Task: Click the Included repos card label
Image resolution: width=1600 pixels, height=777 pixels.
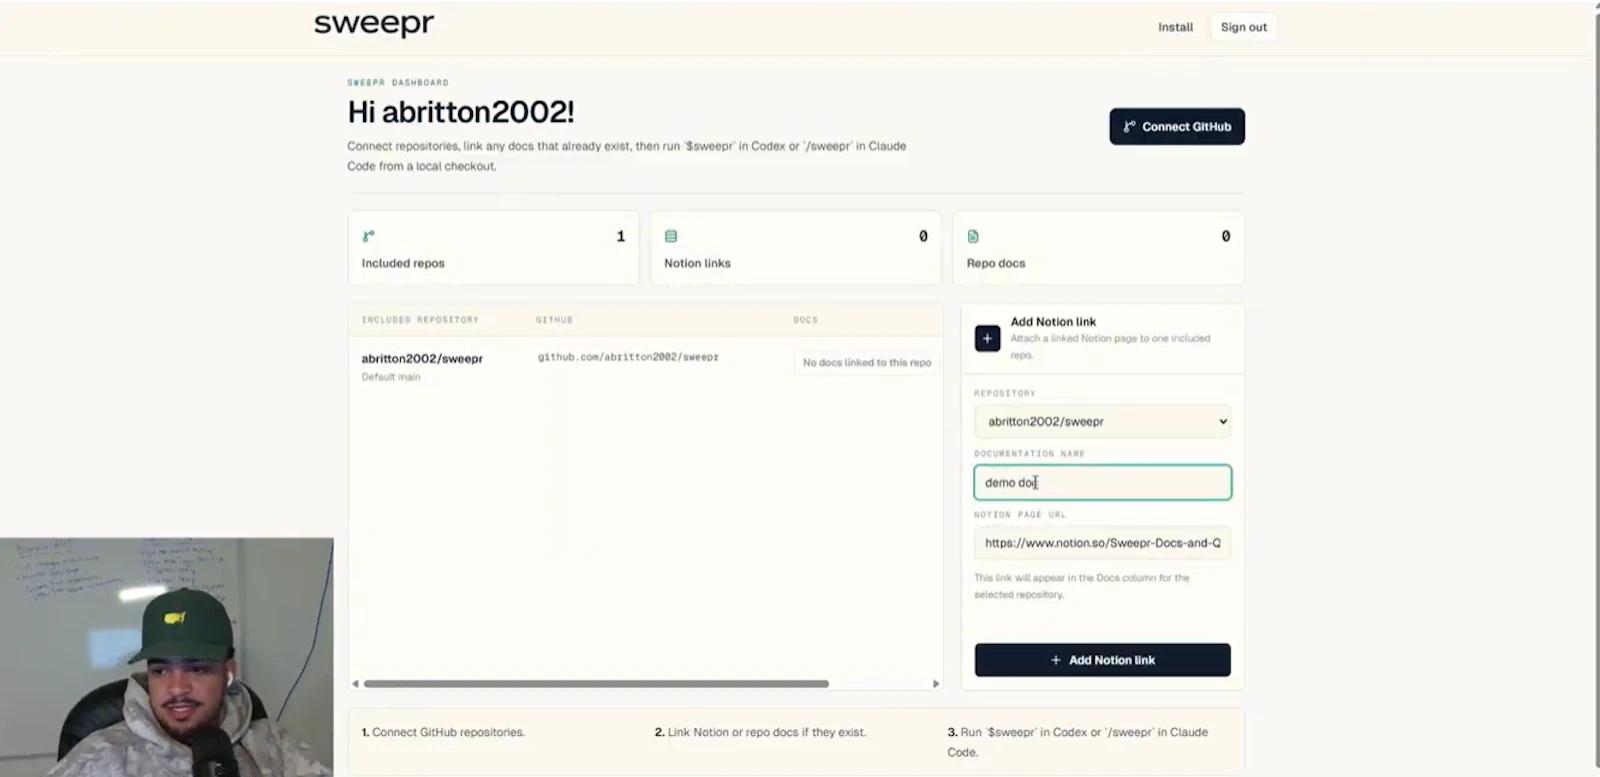Action: [403, 263]
